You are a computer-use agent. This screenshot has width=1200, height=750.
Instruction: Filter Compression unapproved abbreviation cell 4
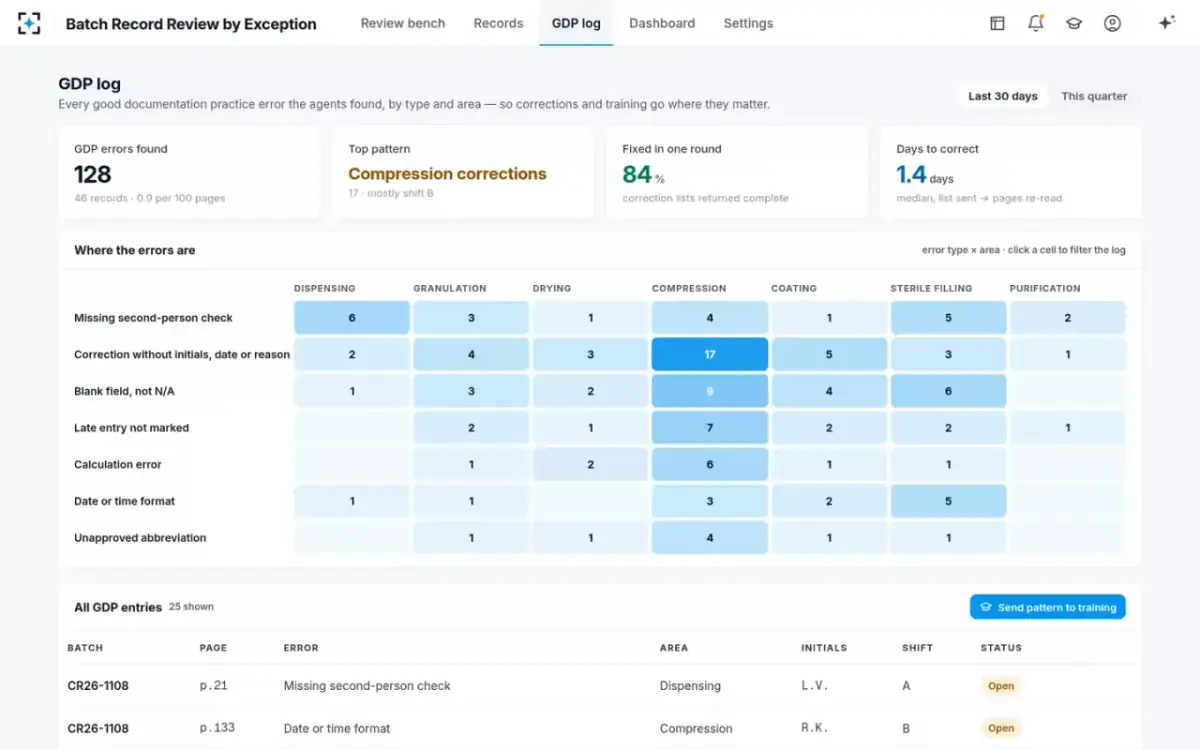coord(710,538)
